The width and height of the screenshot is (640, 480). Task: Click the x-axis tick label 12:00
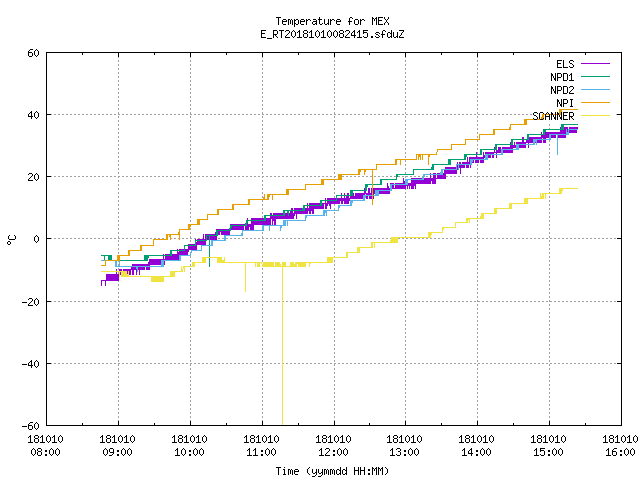(x=333, y=452)
